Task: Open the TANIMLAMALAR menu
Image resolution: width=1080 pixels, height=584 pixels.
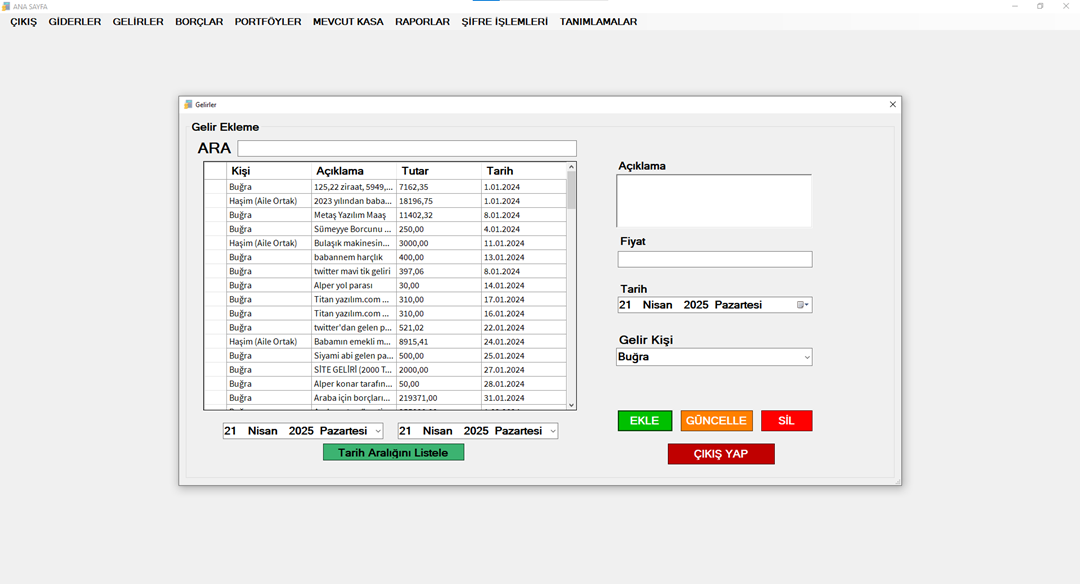Action: coord(598,22)
